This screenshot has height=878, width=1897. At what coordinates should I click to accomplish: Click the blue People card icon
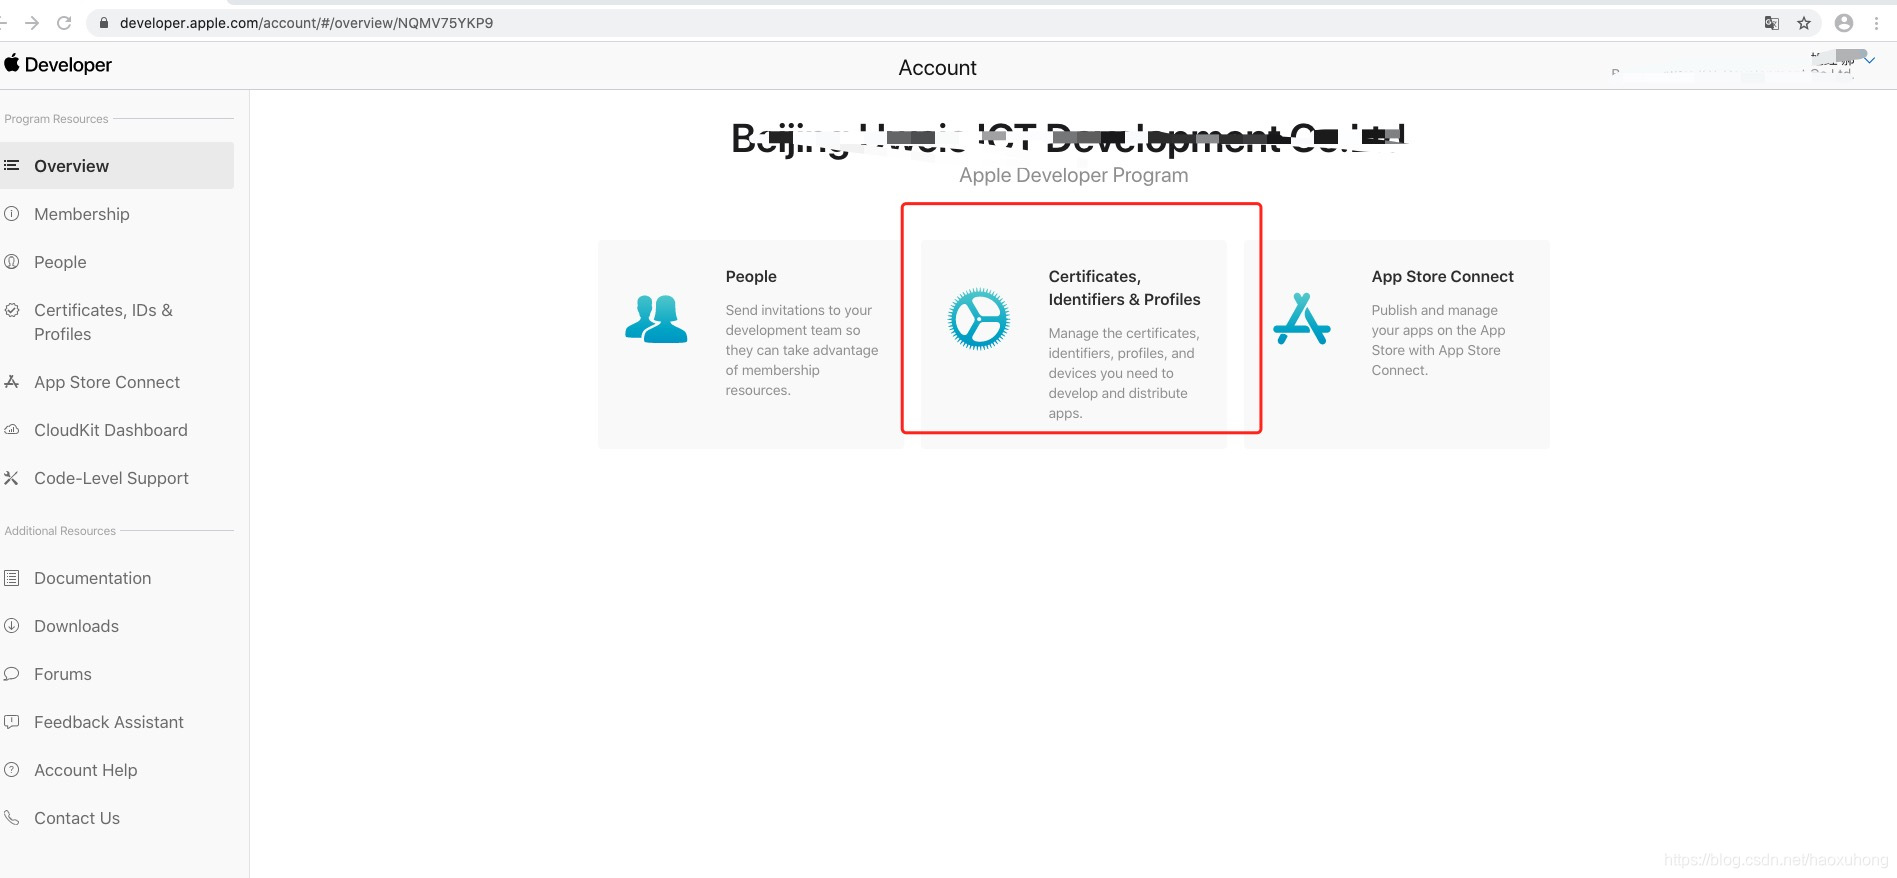click(x=656, y=319)
